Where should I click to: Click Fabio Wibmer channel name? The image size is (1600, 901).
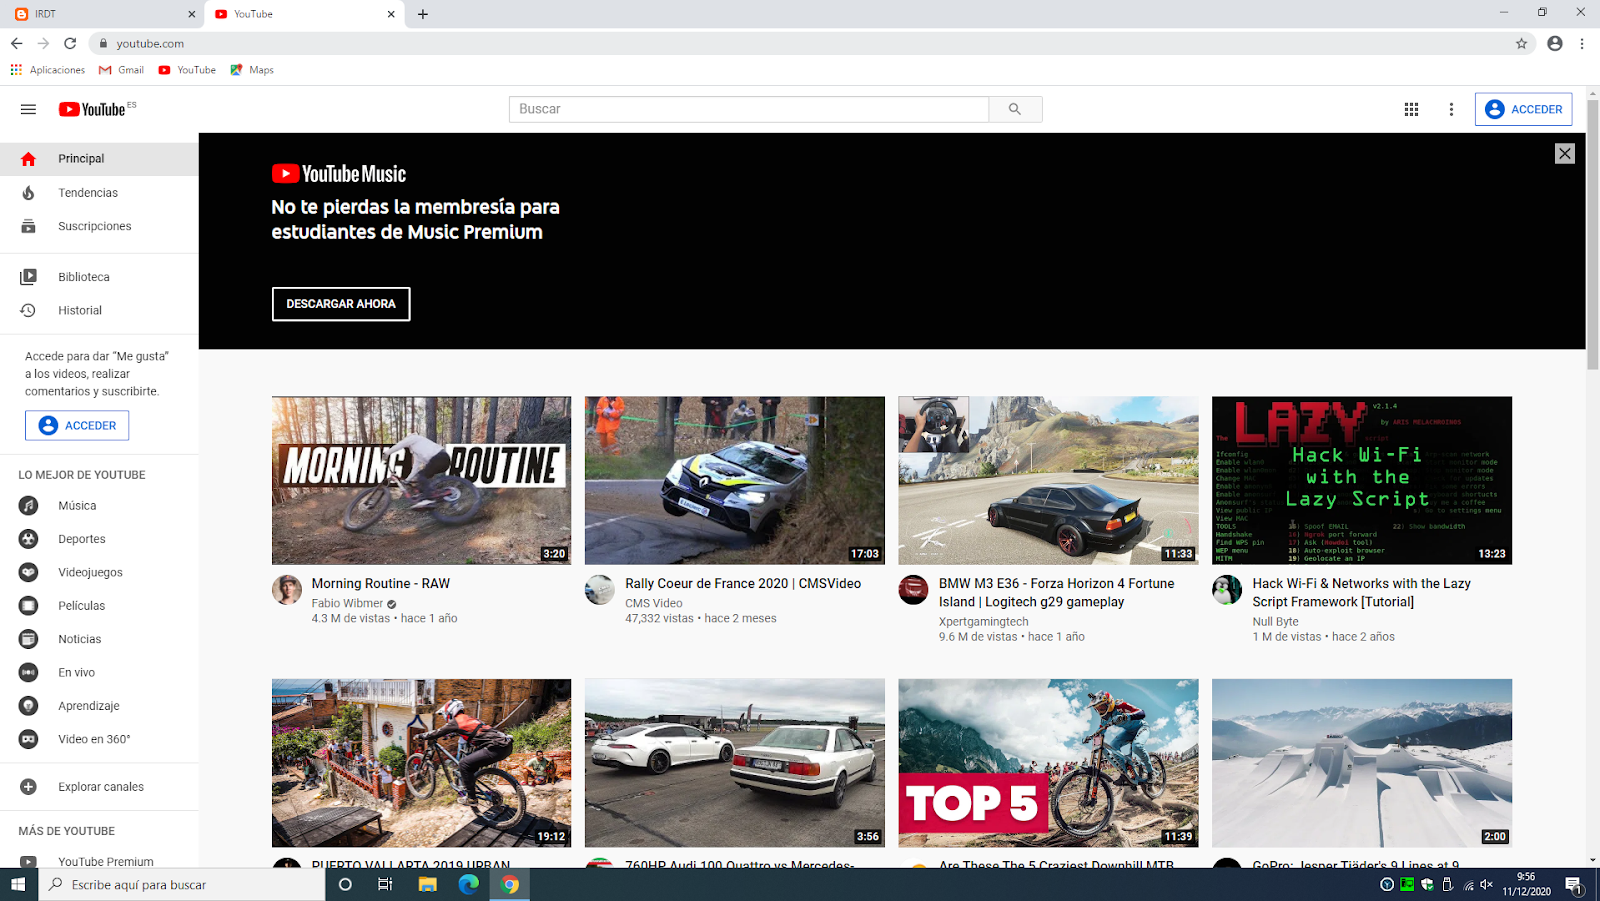[x=347, y=603]
